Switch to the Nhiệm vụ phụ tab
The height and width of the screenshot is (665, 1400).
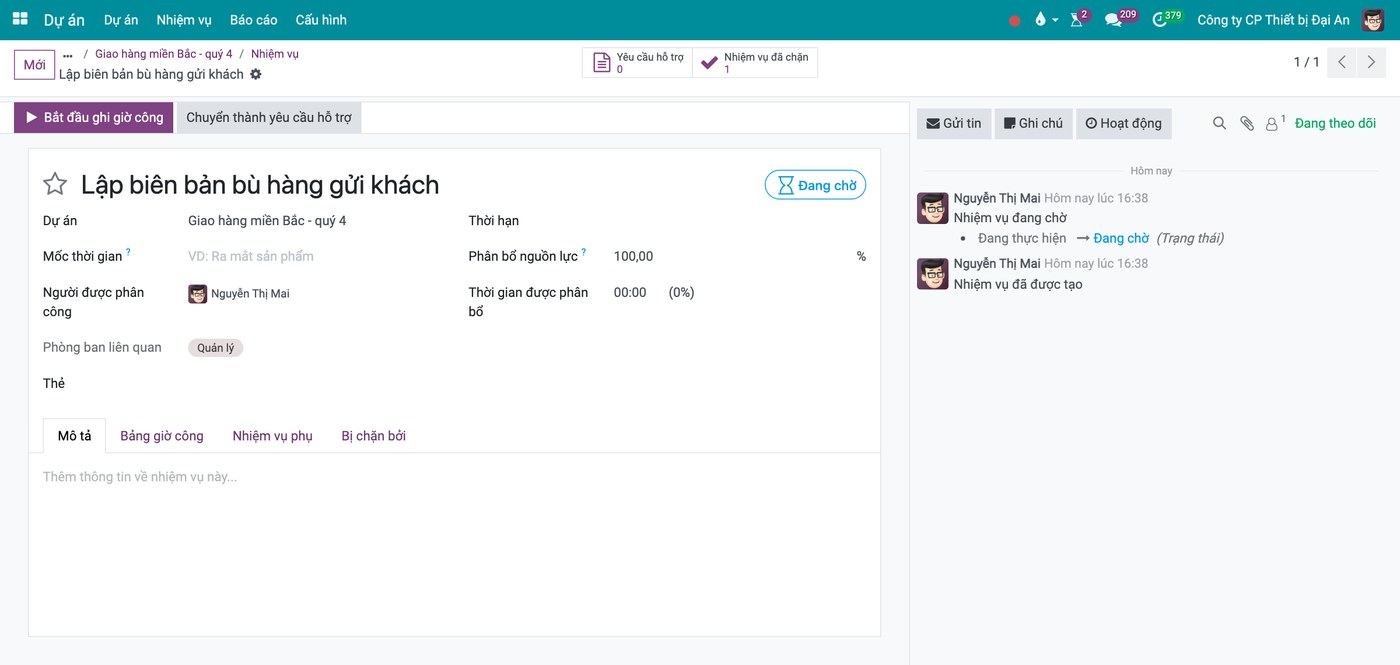point(273,436)
